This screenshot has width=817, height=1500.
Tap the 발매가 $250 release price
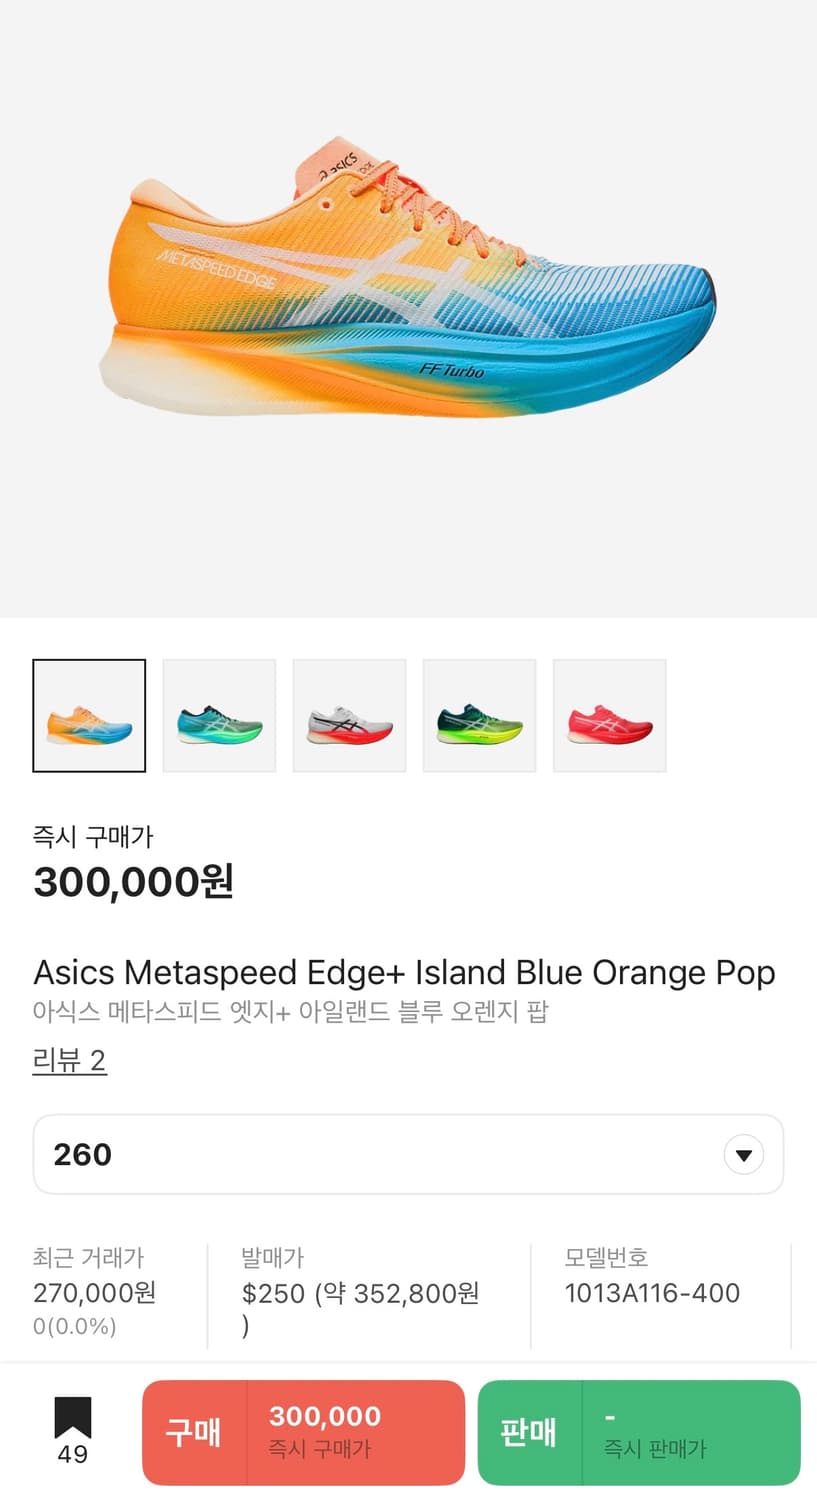point(360,1293)
